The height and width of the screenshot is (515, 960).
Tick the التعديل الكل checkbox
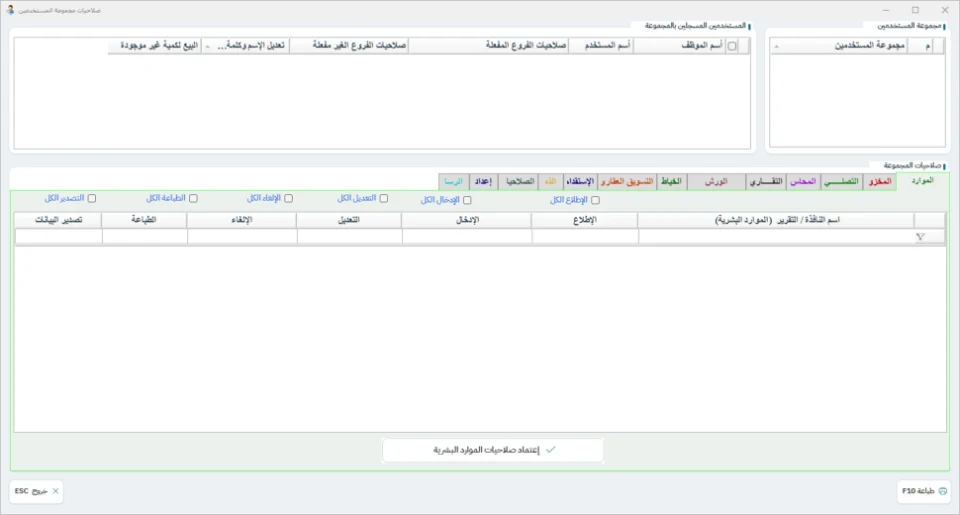[x=384, y=198]
